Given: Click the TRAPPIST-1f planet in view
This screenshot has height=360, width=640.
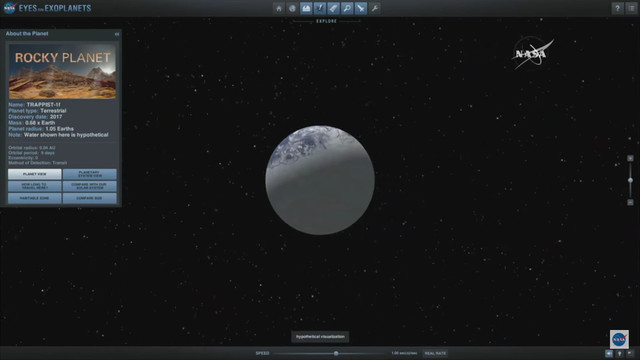Looking at the screenshot, I should coord(320,180).
